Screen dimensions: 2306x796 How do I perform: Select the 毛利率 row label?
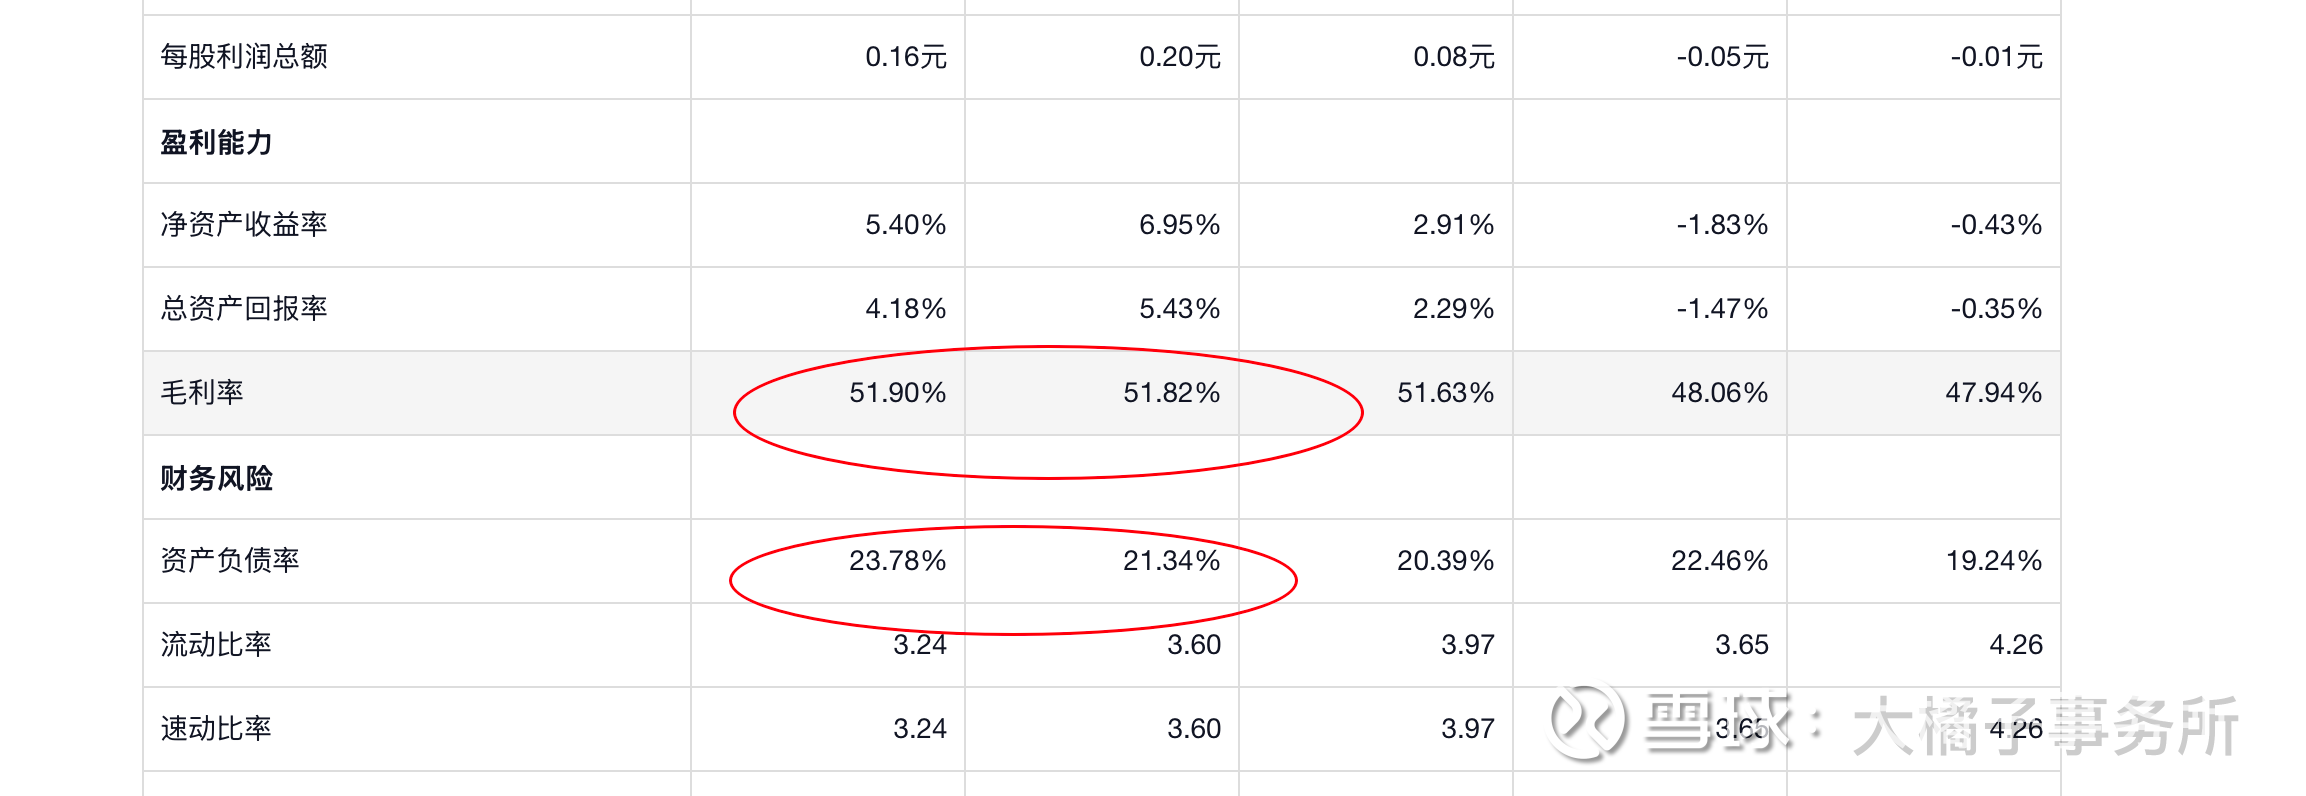(x=202, y=393)
